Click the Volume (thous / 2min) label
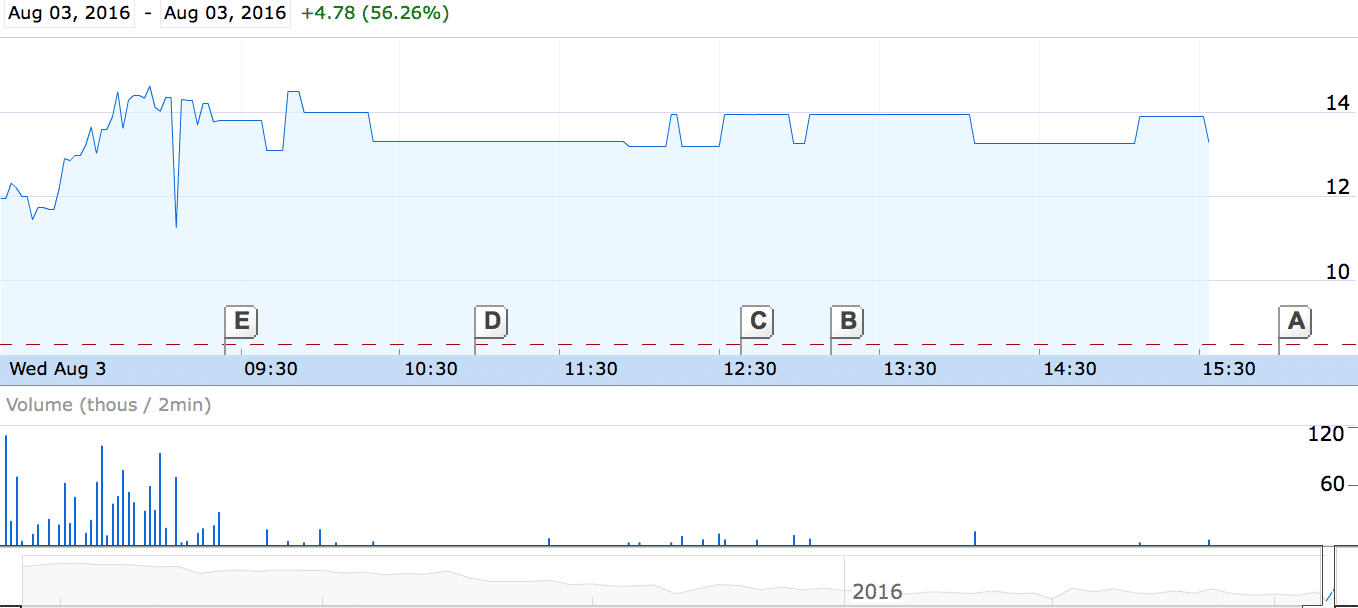 point(109,405)
